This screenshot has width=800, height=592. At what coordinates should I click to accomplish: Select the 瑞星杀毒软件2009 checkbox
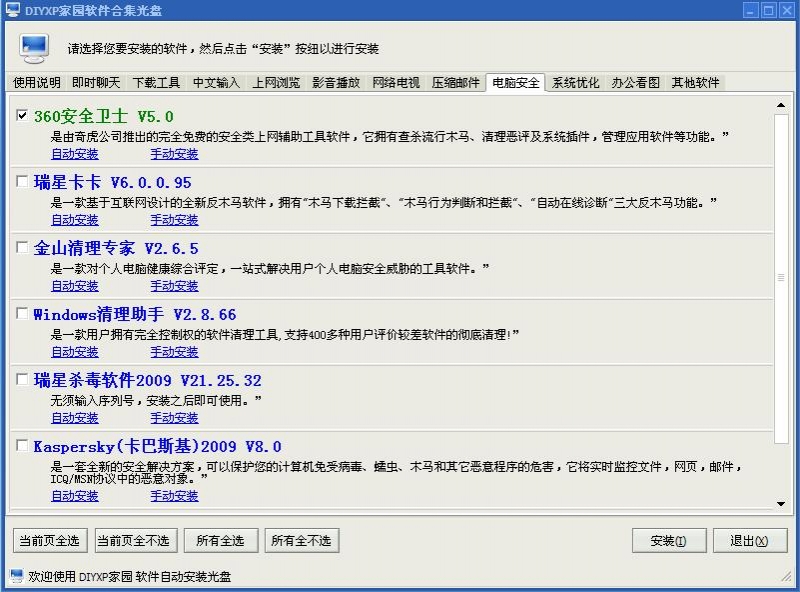(x=22, y=379)
